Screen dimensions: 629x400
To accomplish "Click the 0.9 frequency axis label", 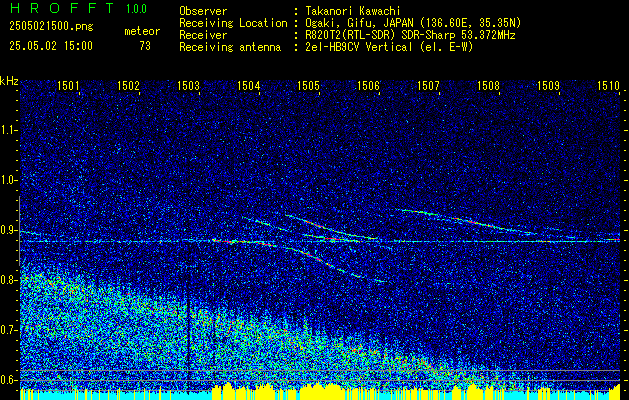I will coord(9,230).
